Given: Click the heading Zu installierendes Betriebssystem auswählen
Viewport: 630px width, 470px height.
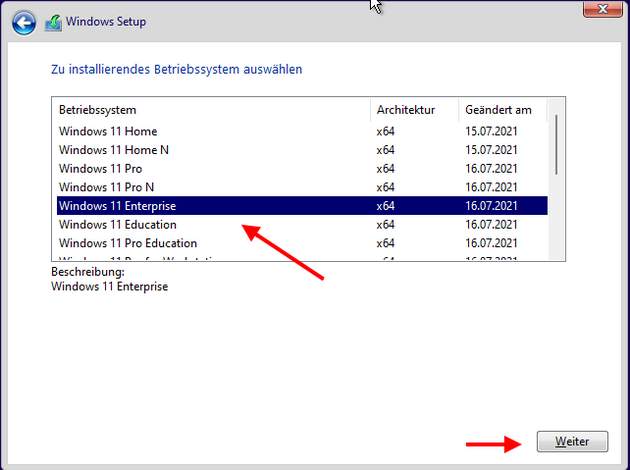Looking at the screenshot, I should tap(176, 70).
